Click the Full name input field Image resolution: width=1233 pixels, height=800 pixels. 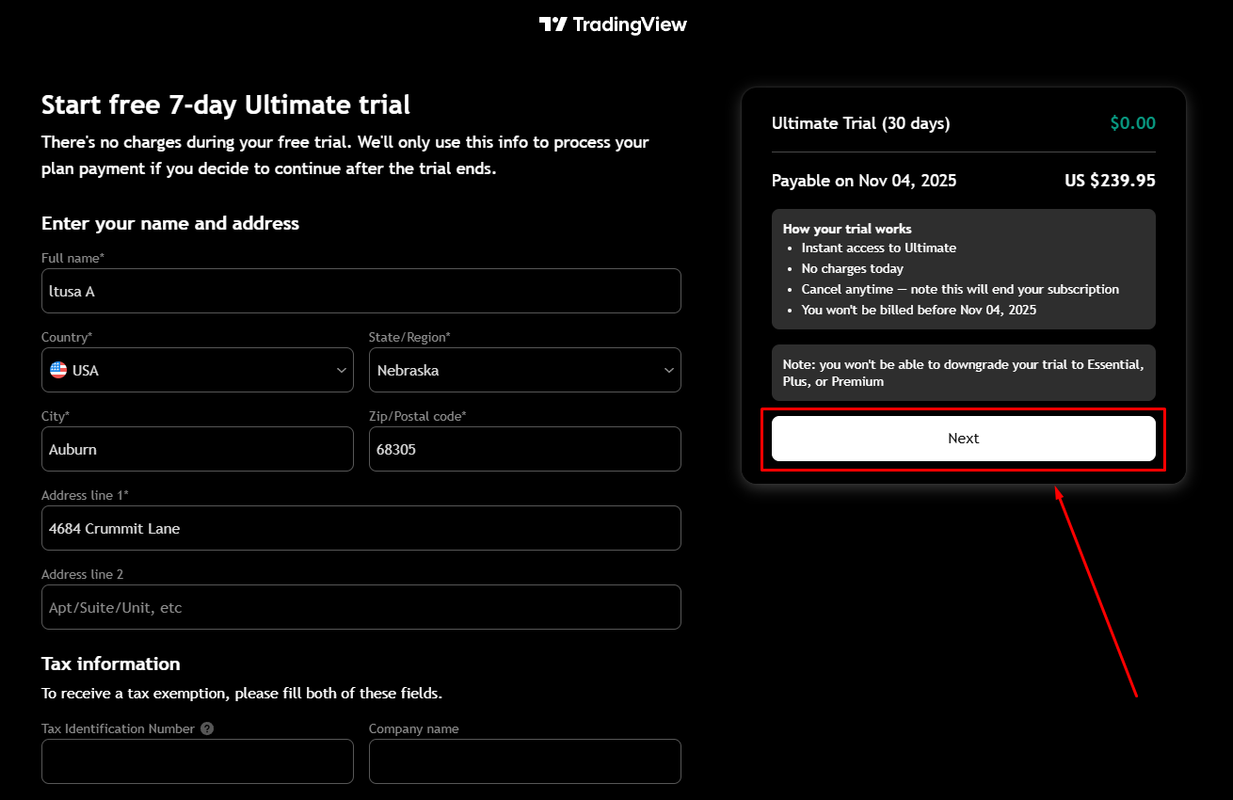(x=361, y=291)
